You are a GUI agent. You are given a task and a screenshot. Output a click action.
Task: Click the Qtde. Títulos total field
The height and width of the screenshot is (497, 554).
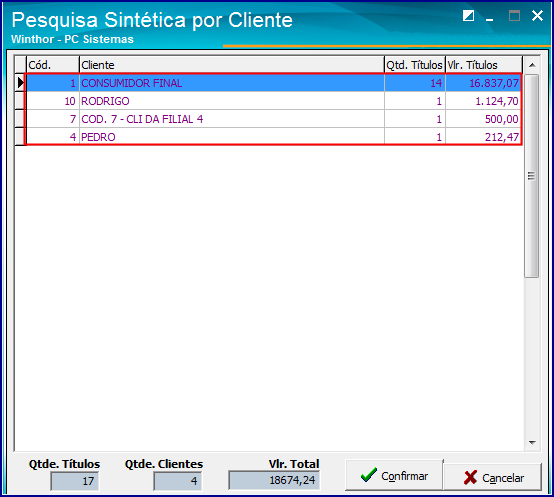coord(75,481)
